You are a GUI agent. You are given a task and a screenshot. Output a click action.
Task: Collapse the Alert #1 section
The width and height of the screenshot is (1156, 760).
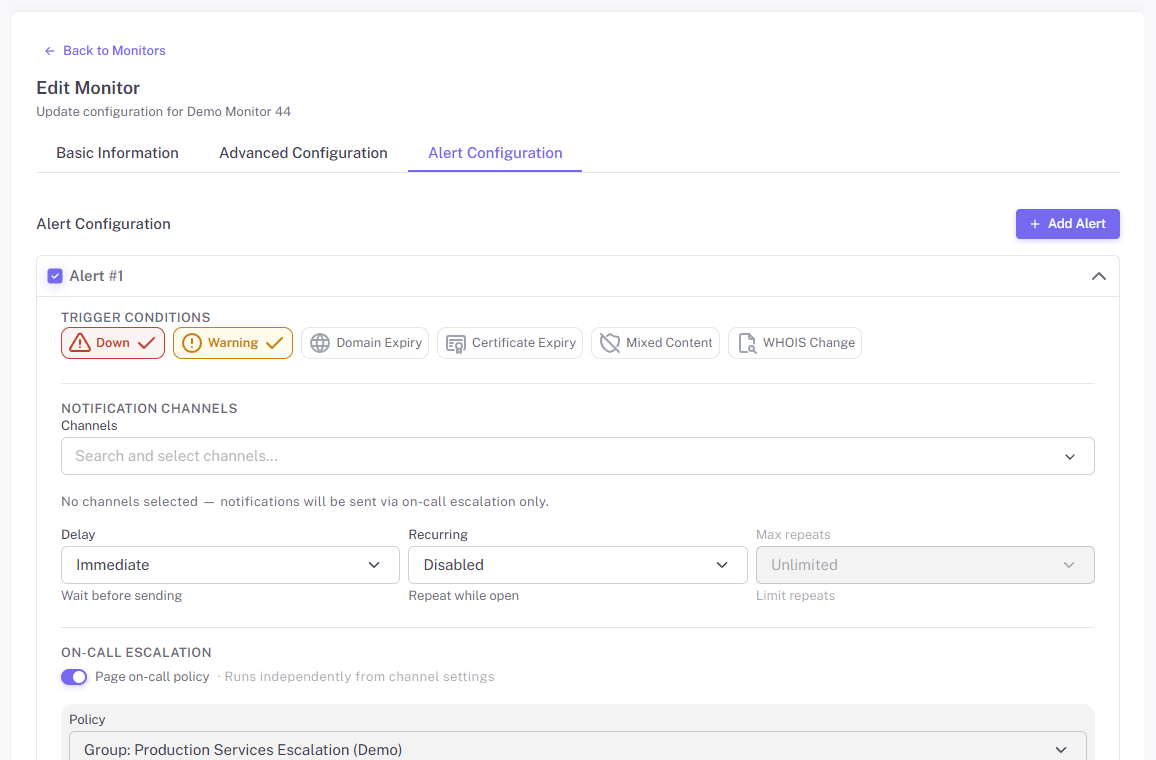click(x=1098, y=275)
